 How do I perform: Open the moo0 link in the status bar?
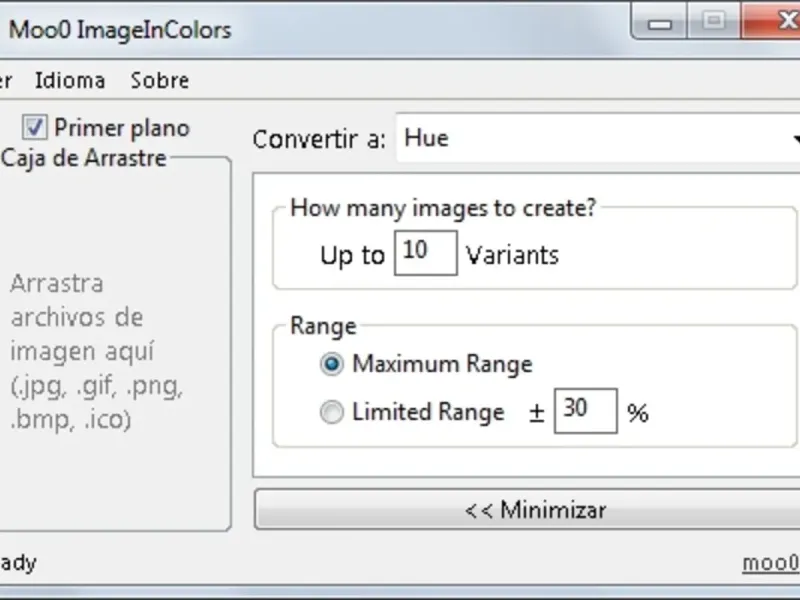click(771, 563)
